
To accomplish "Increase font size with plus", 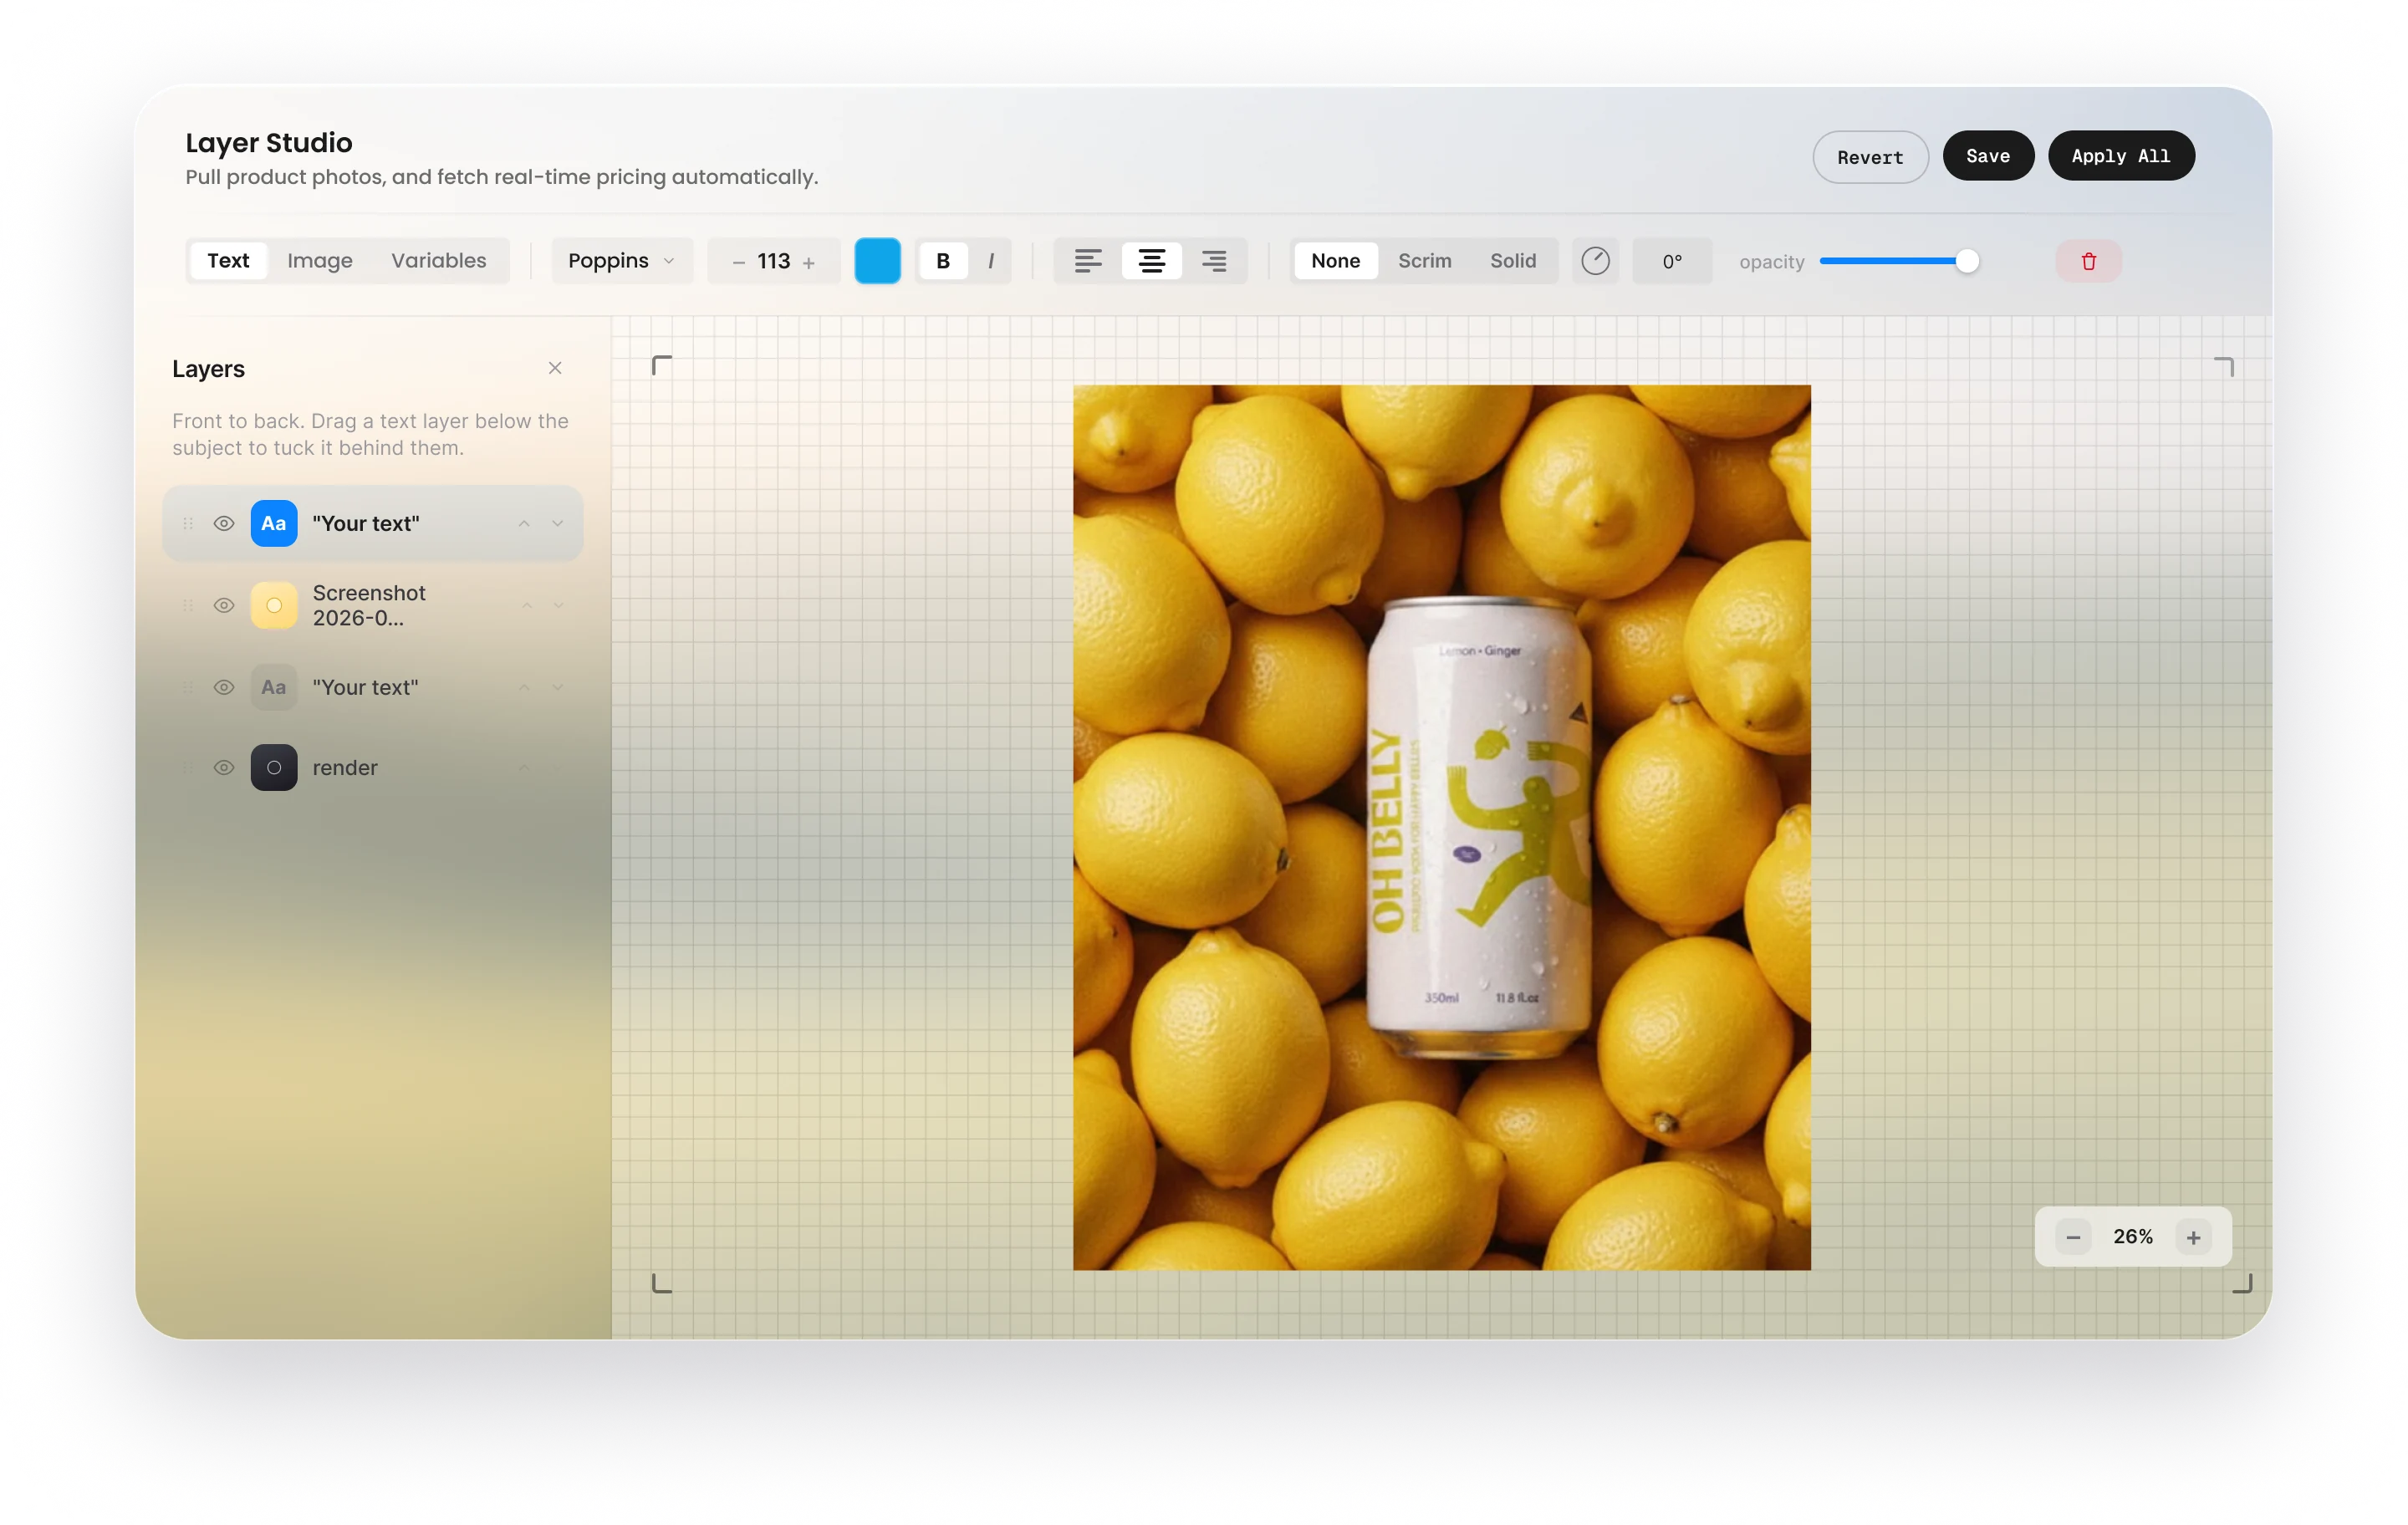I will click(x=808, y=262).
